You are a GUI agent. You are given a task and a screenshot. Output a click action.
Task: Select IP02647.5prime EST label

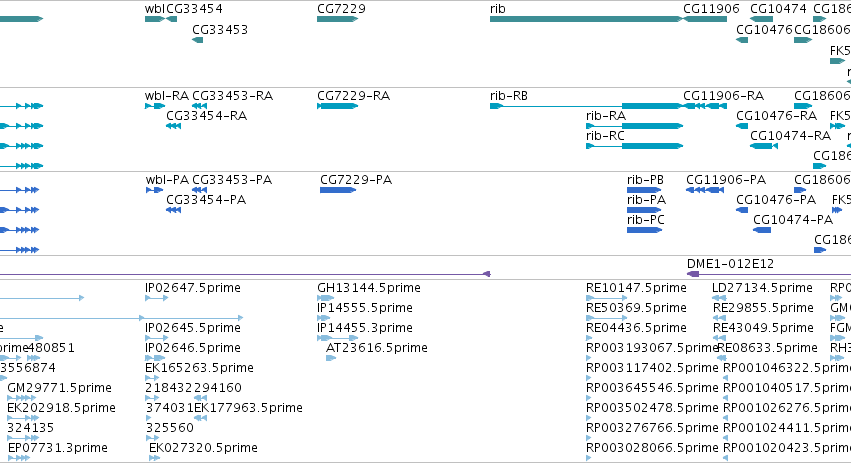click(x=193, y=288)
